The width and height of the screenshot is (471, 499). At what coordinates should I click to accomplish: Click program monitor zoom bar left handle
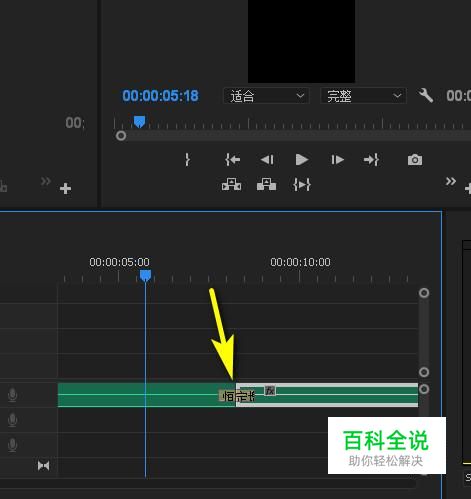[121, 136]
